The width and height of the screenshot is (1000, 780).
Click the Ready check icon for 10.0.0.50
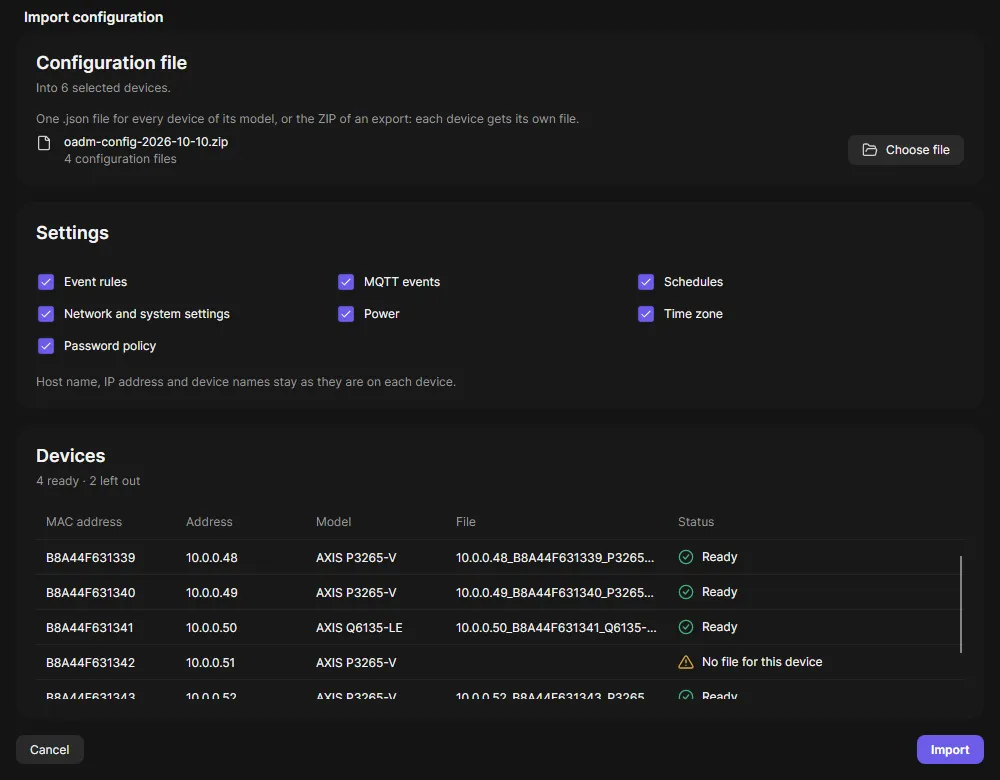(x=686, y=628)
